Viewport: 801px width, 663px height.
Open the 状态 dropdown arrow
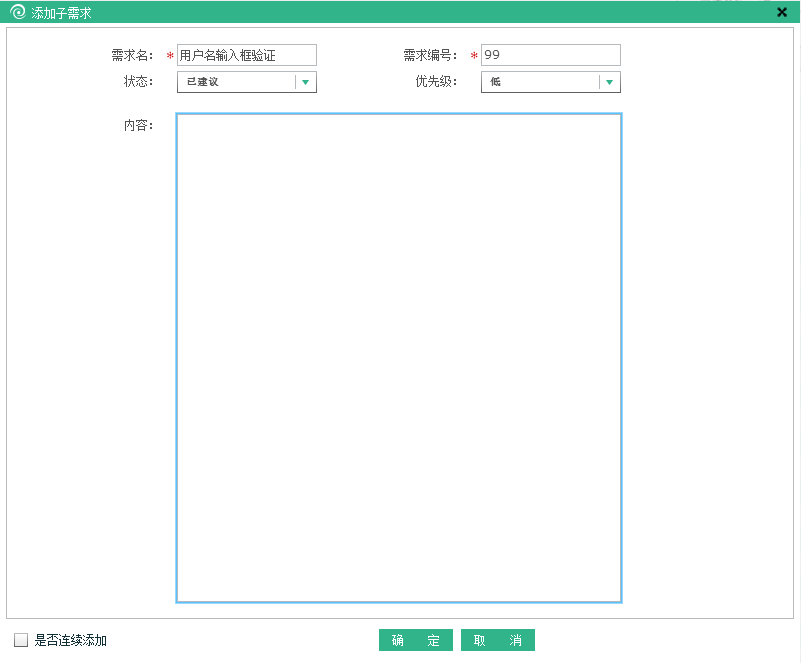pos(305,82)
